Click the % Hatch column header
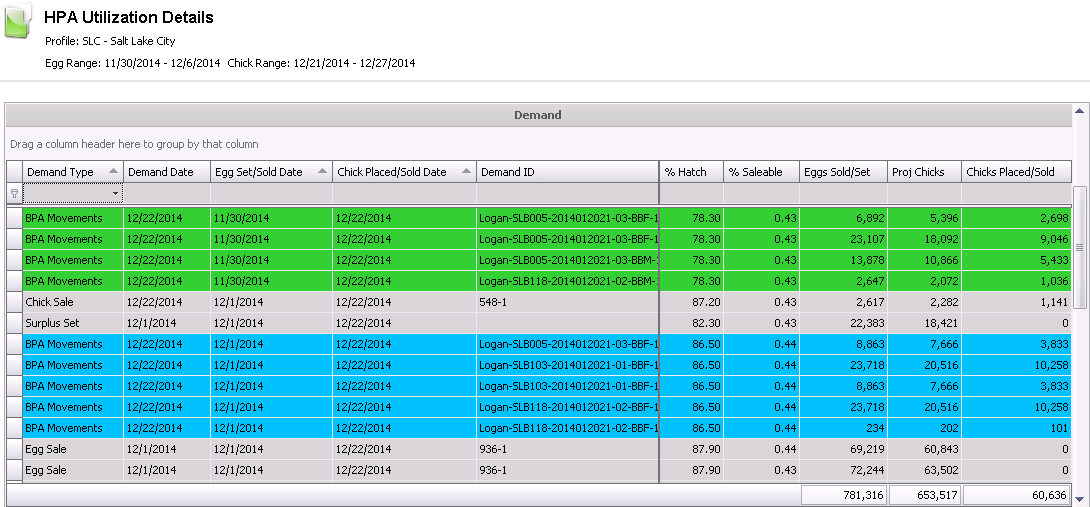 point(690,172)
